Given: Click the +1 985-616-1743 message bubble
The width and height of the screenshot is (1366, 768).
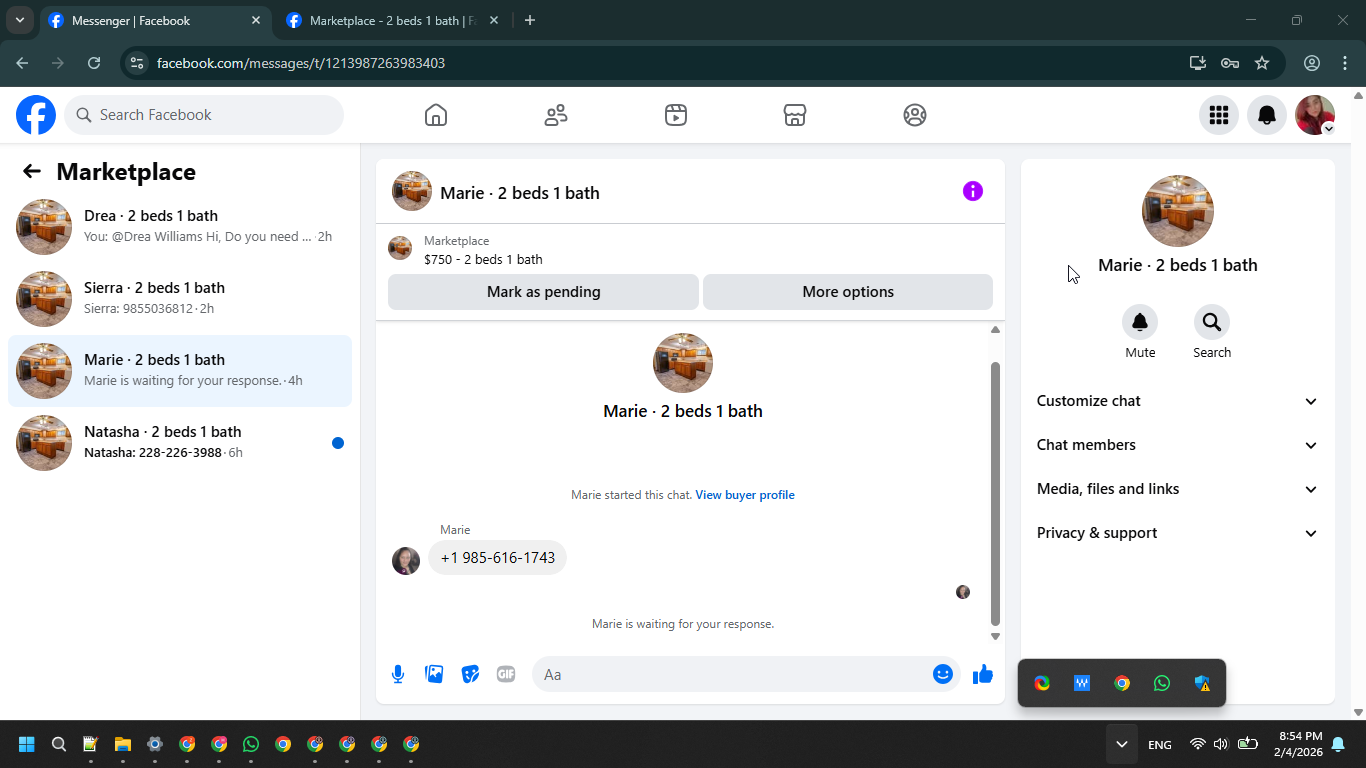Looking at the screenshot, I should [497, 558].
